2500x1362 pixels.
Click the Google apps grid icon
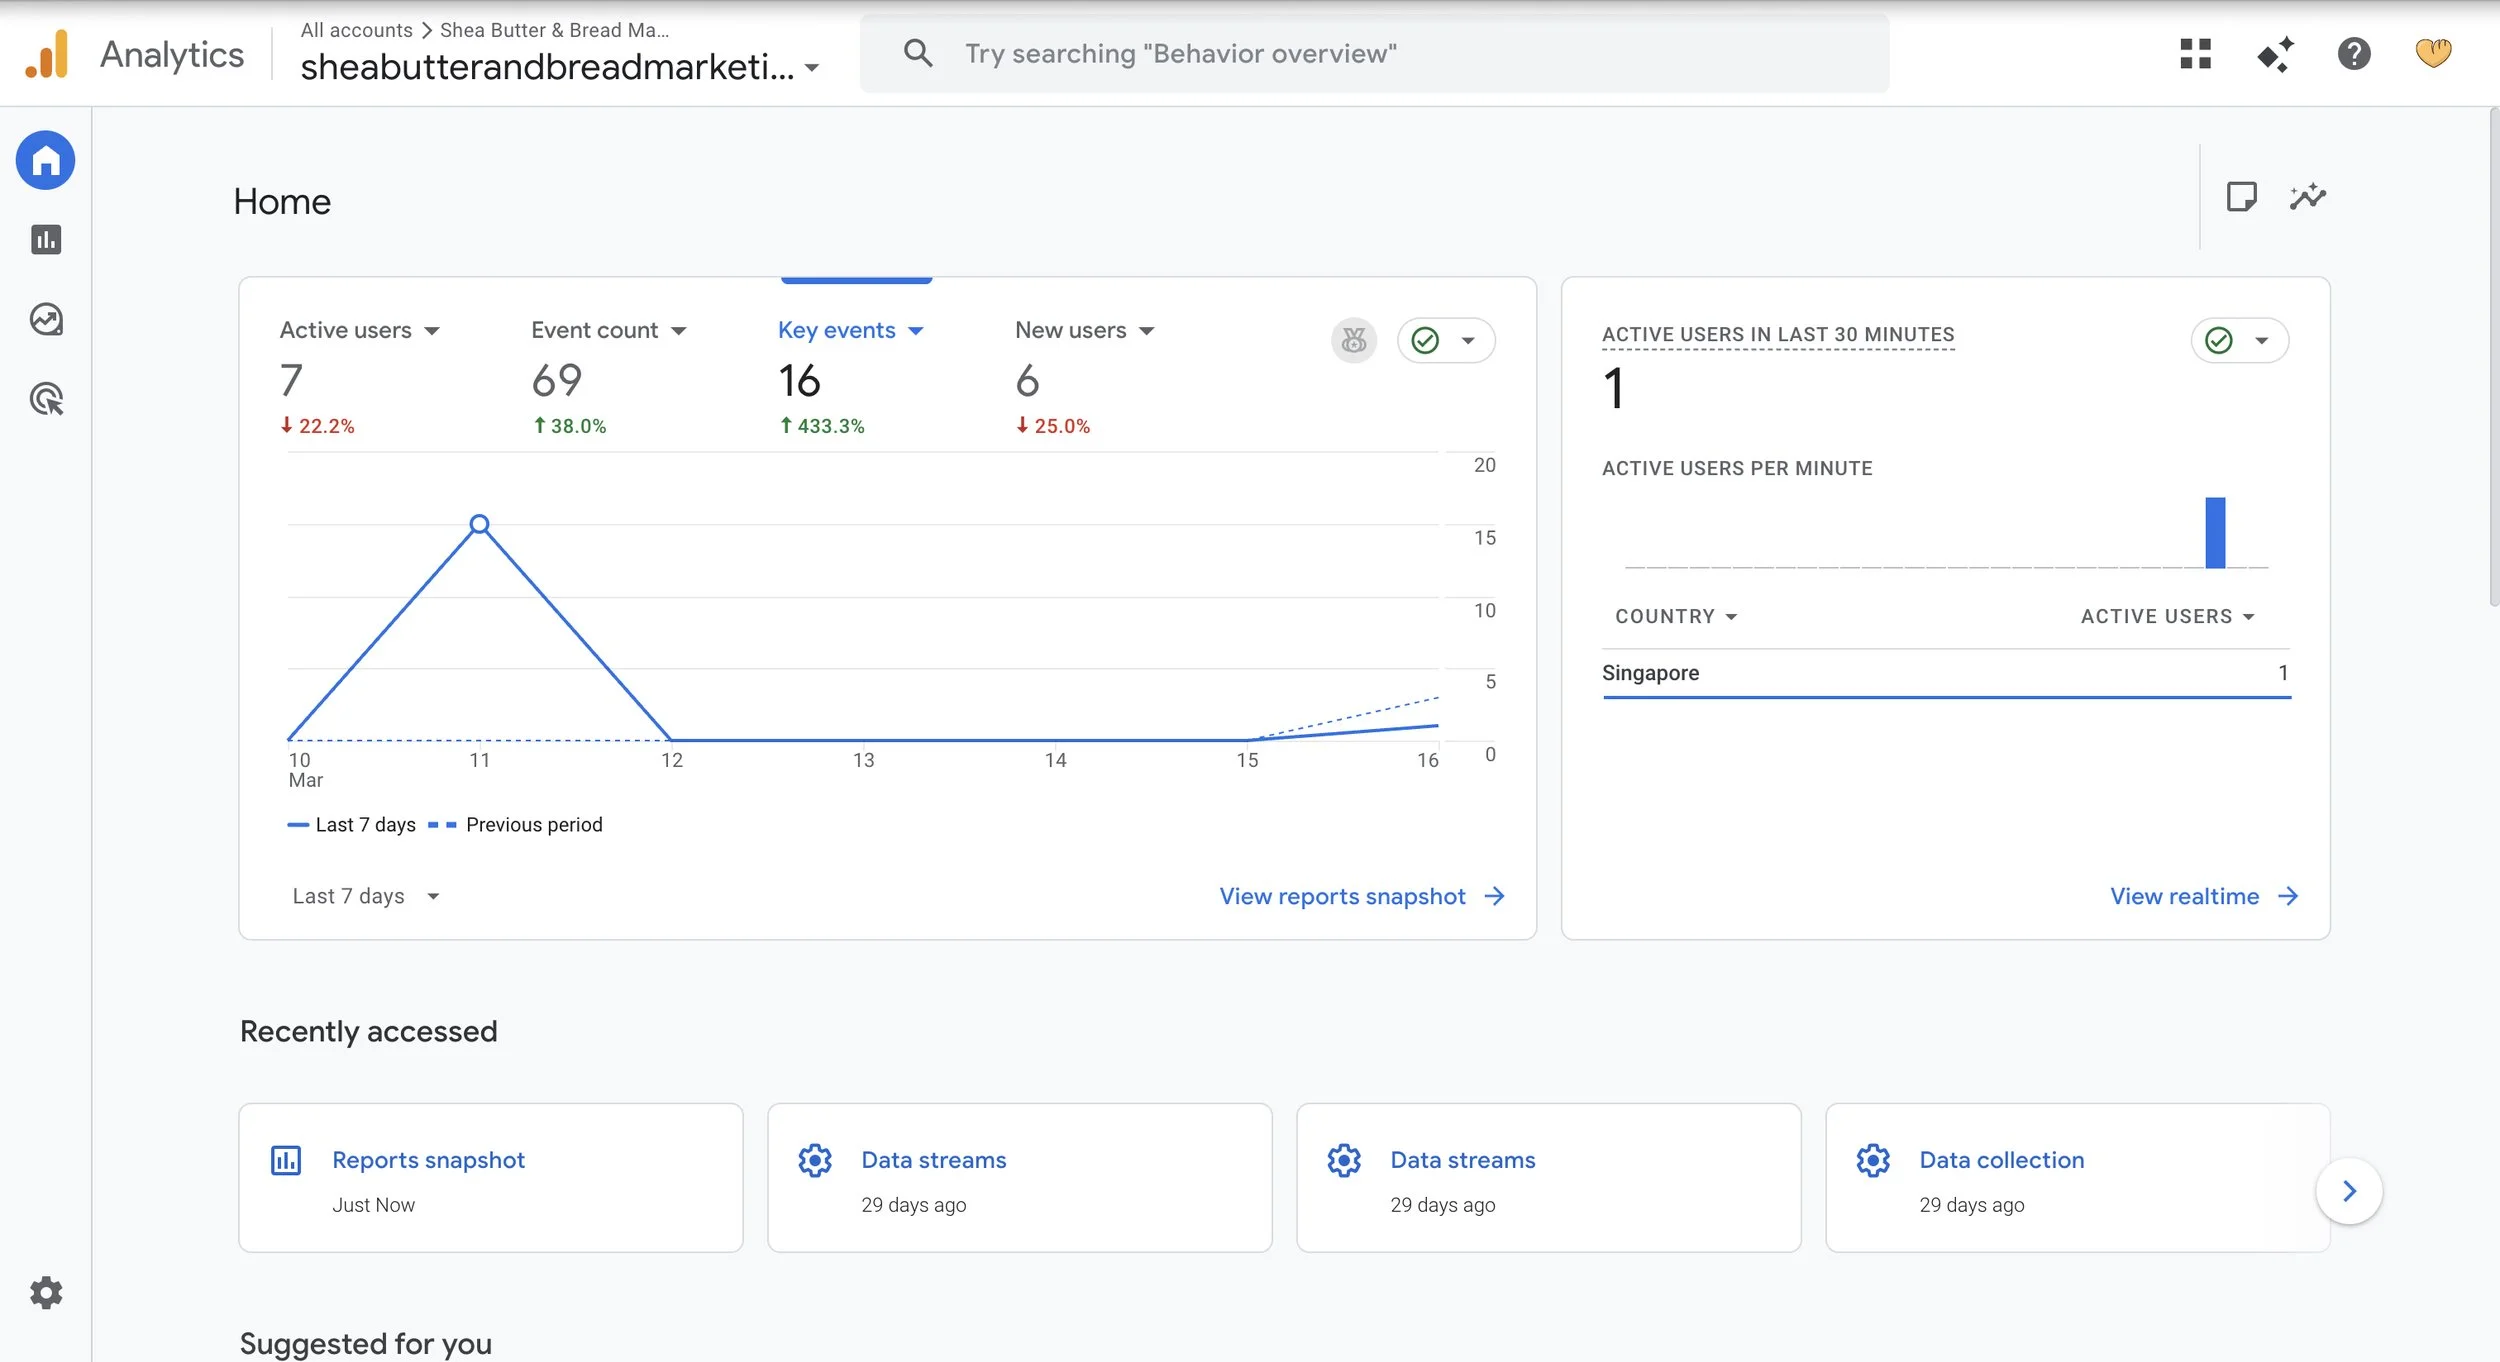[2195, 53]
